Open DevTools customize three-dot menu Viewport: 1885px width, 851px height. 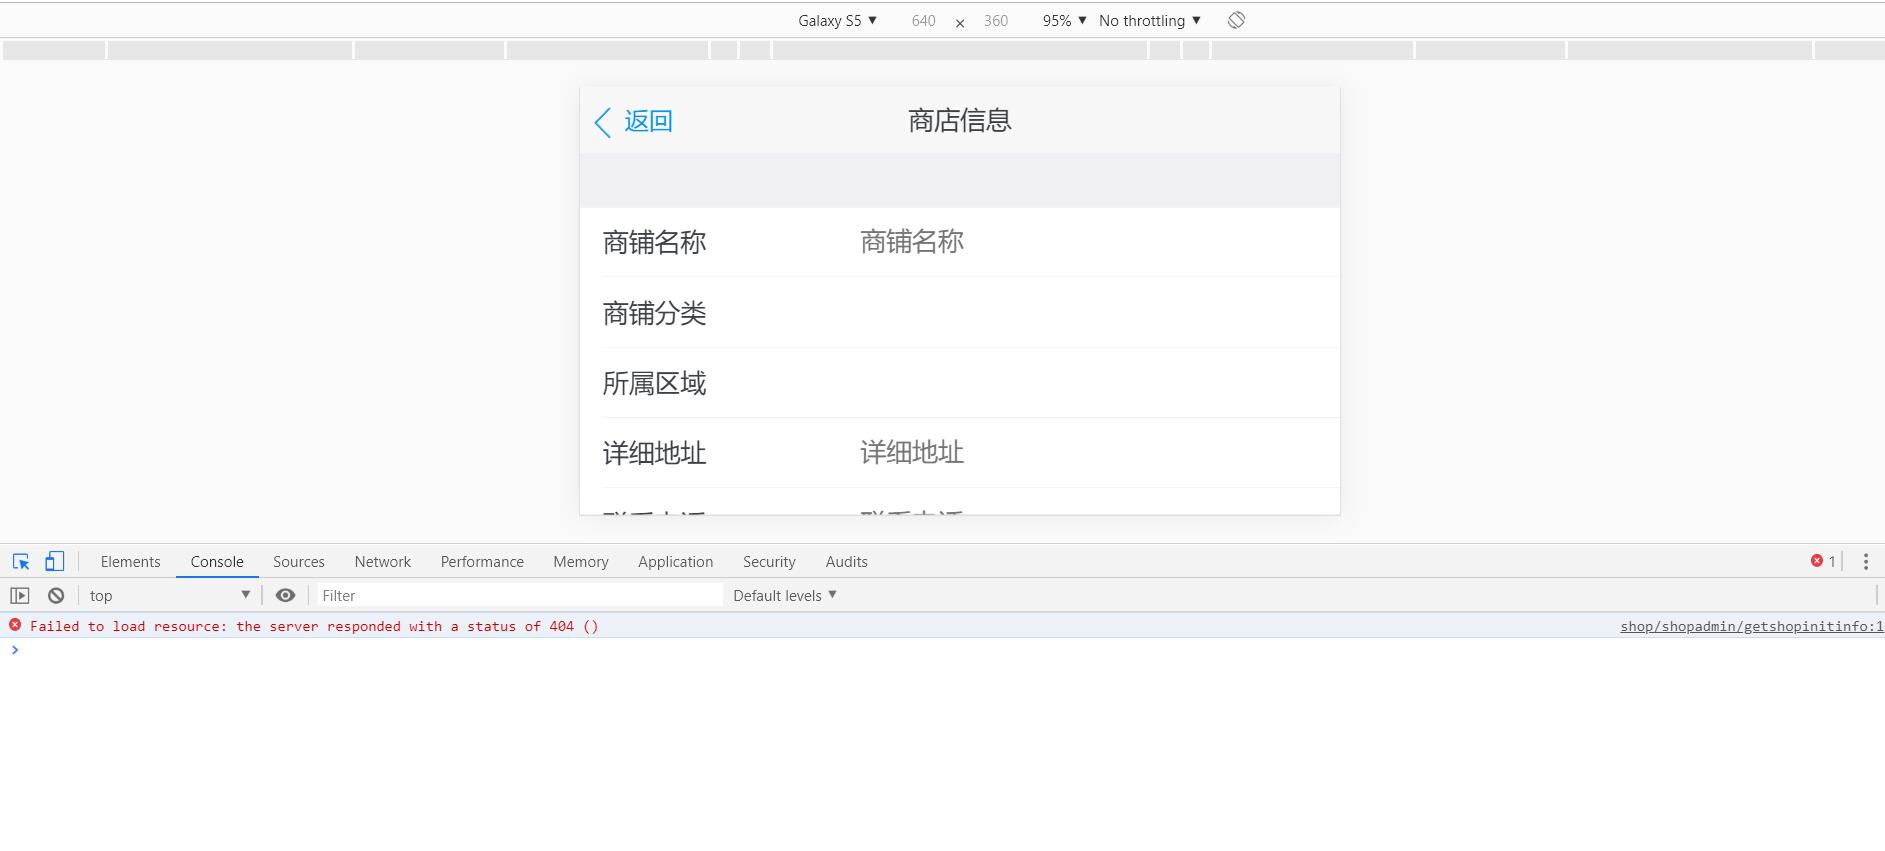click(1866, 562)
